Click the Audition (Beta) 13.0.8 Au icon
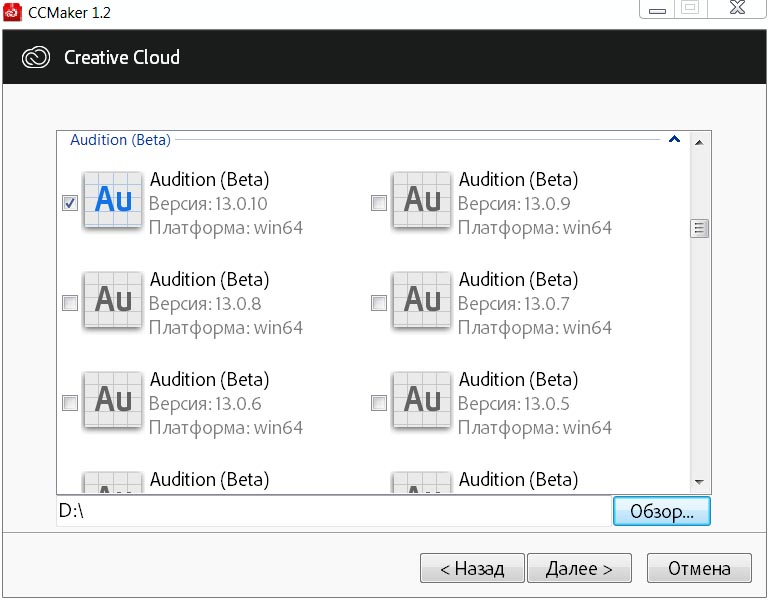 (x=113, y=300)
